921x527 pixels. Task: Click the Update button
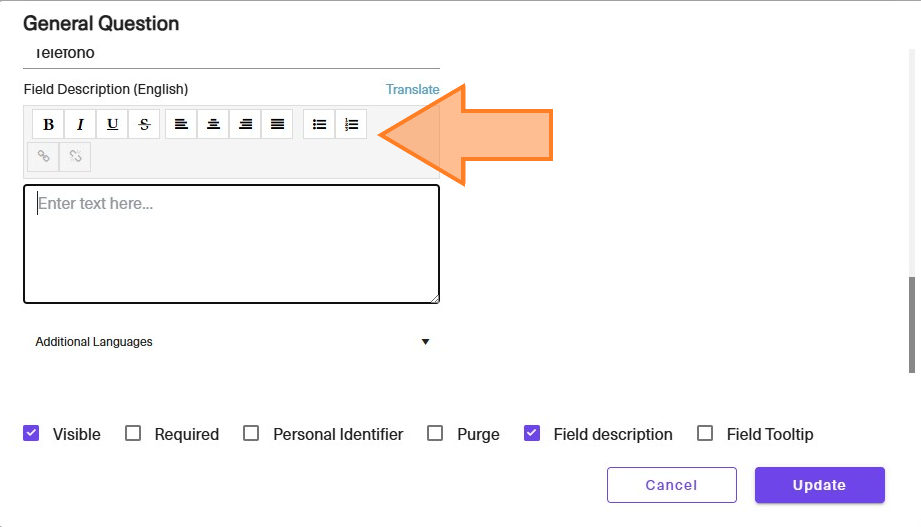(x=819, y=485)
